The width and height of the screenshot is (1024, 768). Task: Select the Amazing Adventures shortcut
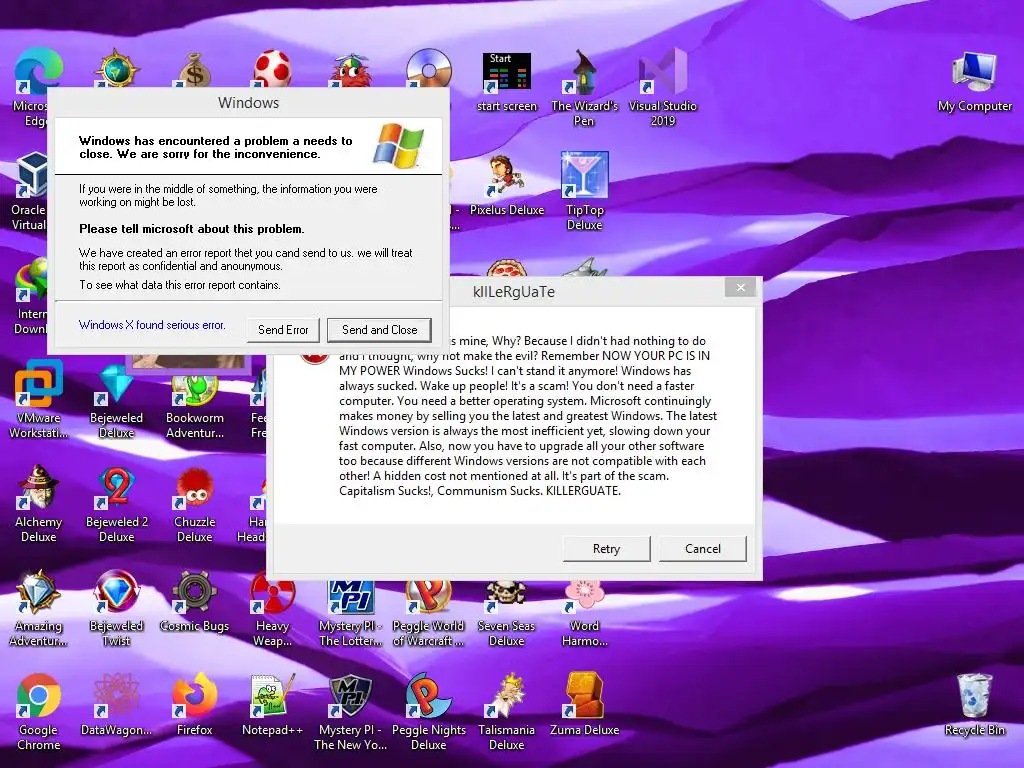coord(39,607)
